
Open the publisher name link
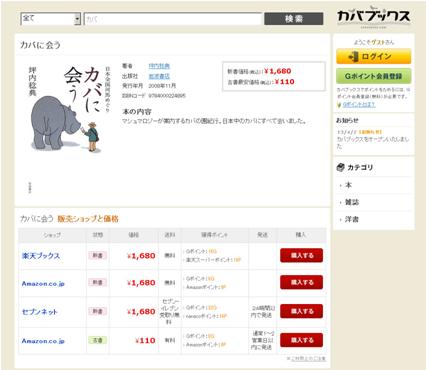[x=159, y=76]
